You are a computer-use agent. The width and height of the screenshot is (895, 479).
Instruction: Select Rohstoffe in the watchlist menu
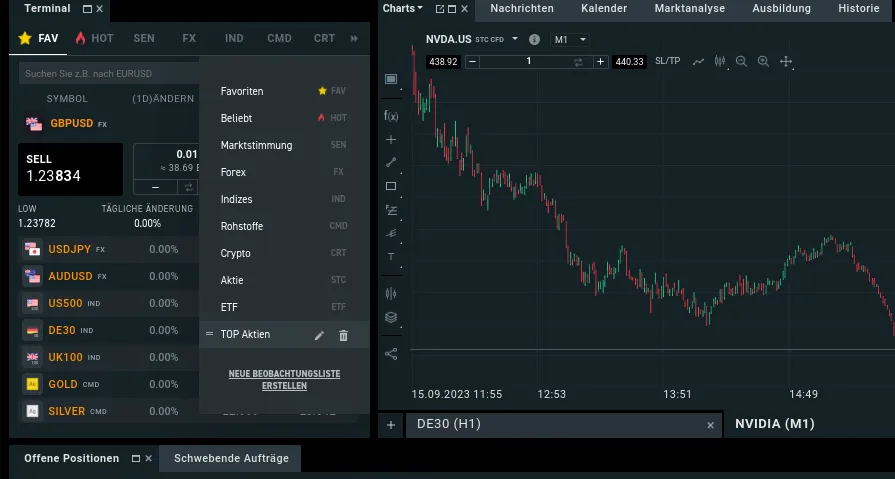click(x=284, y=226)
